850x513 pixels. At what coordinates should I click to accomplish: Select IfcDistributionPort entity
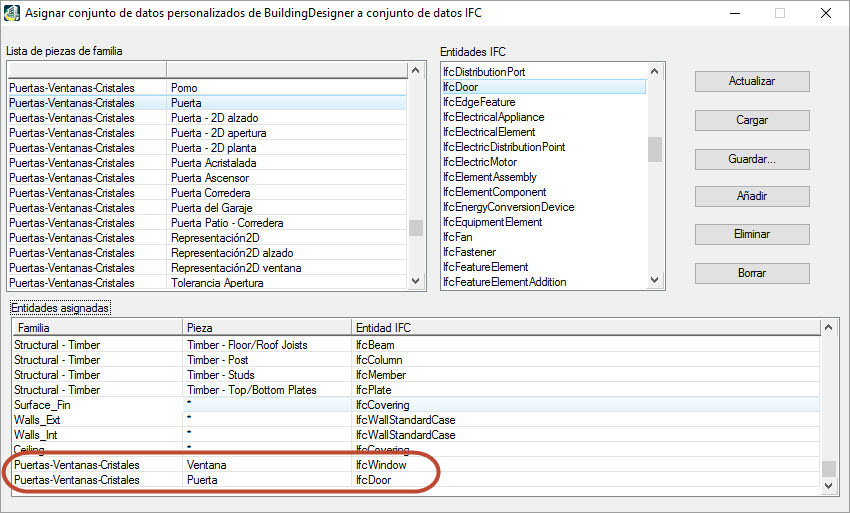click(544, 72)
